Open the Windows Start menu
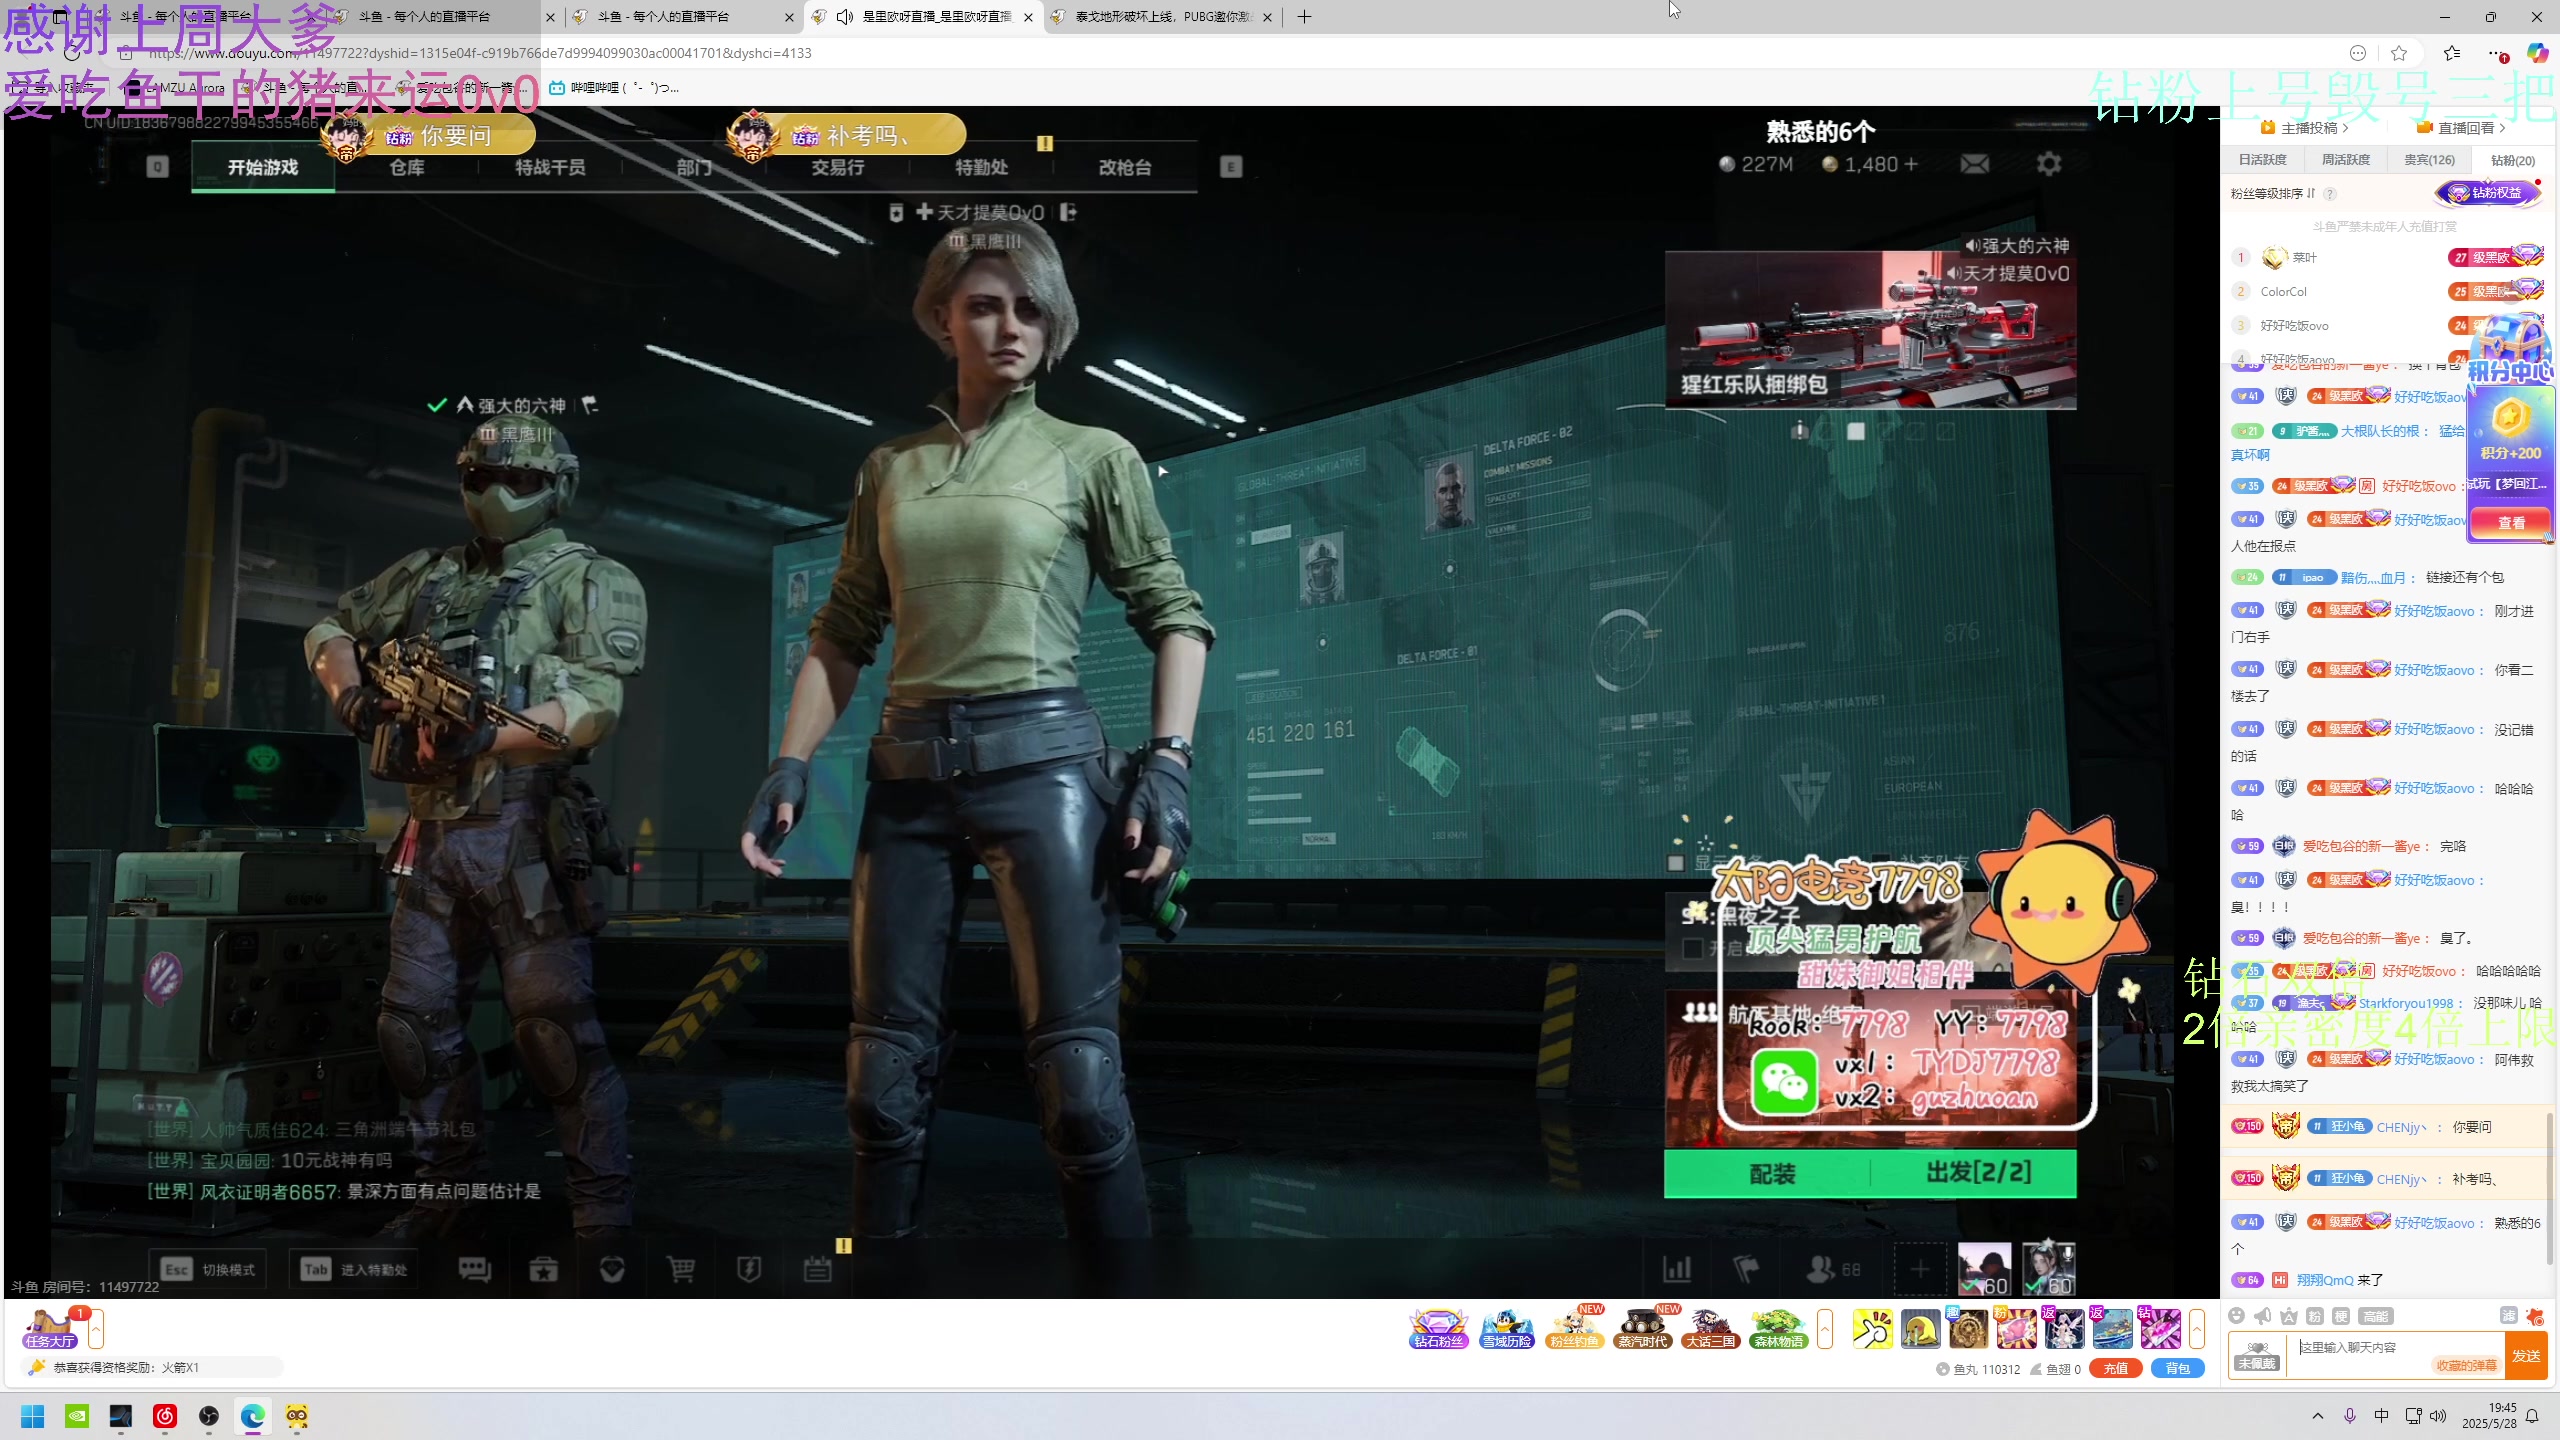This screenshot has width=2560, height=1440. pyautogui.click(x=33, y=1416)
